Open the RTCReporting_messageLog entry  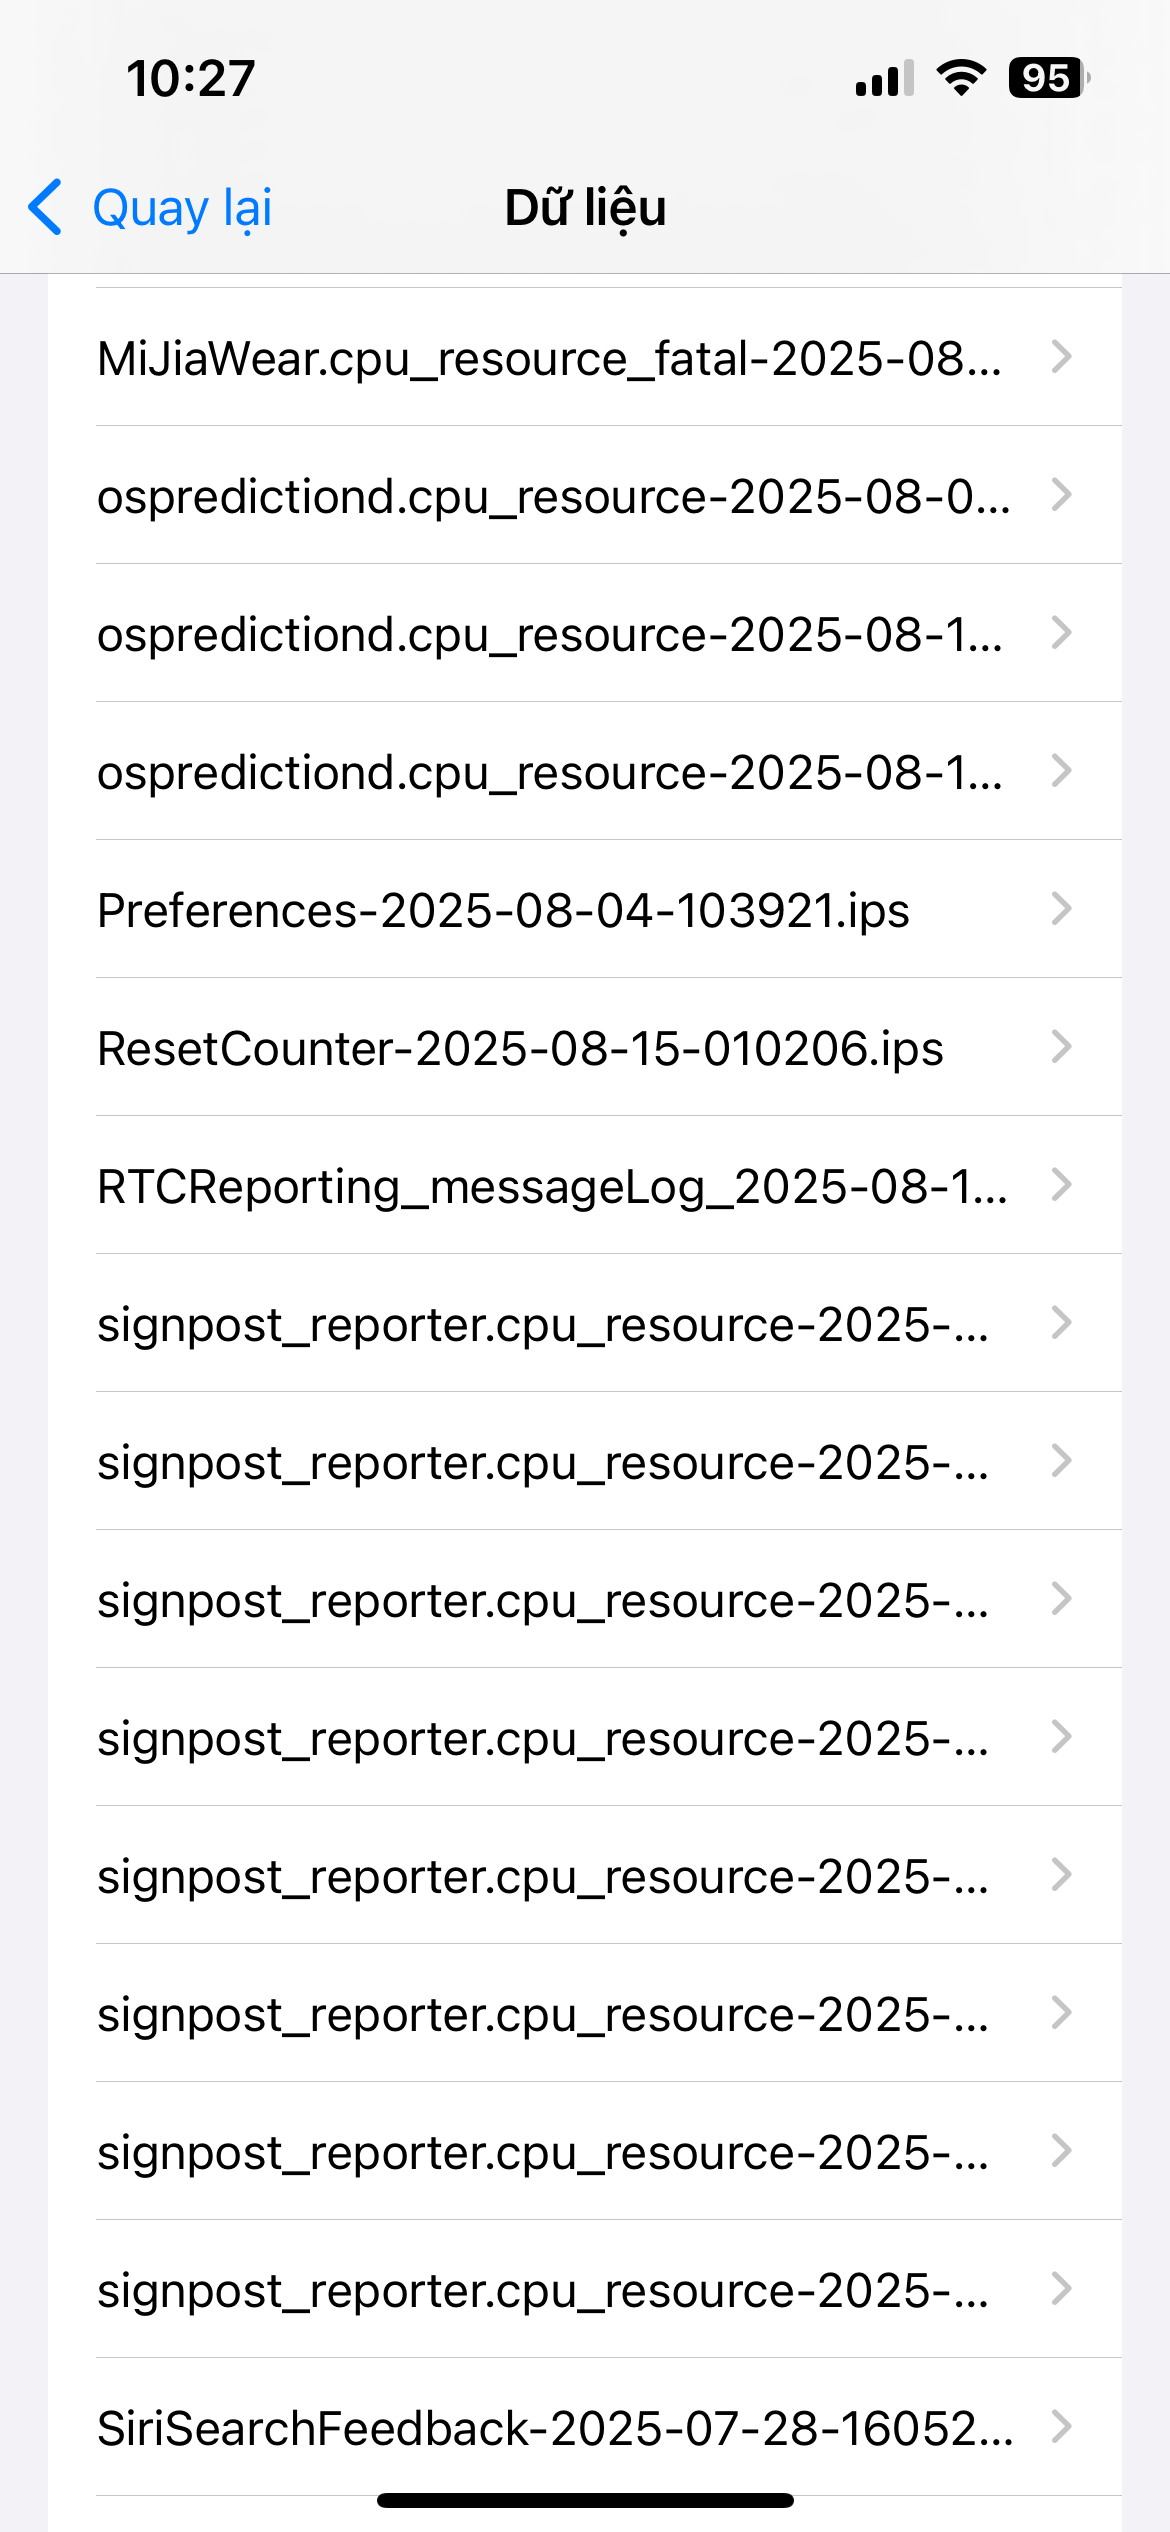click(x=552, y=1186)
